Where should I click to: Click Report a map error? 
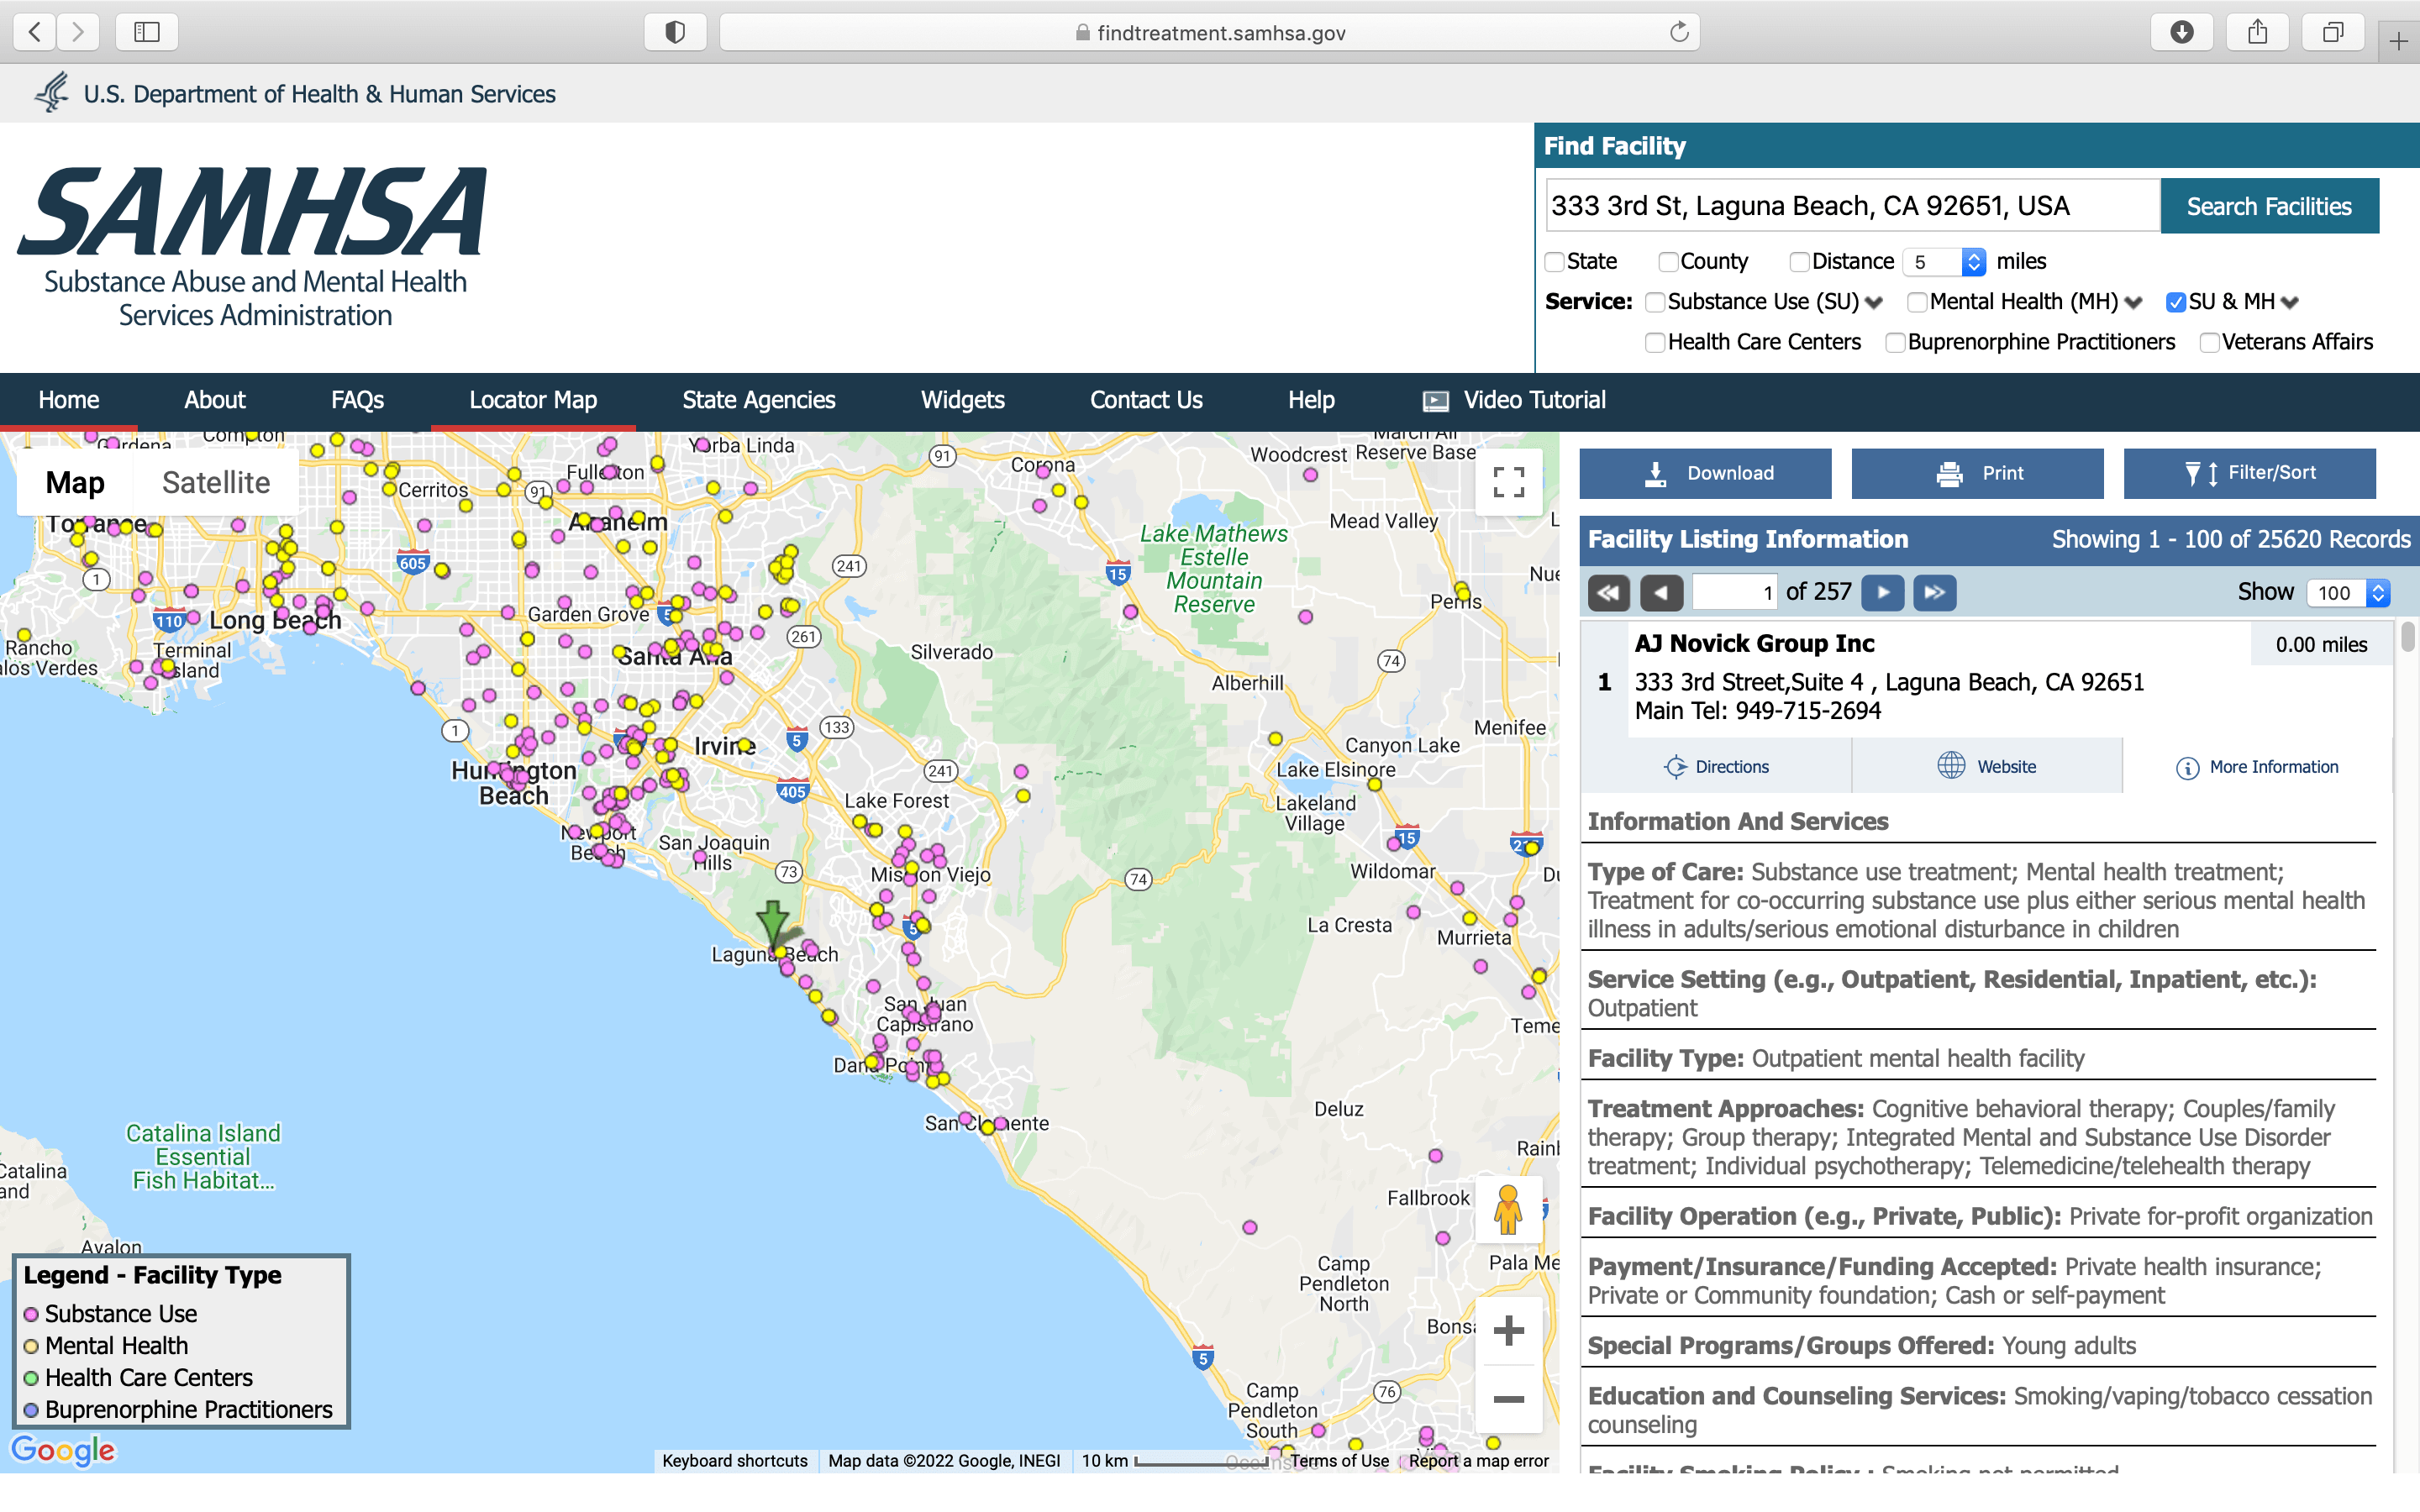(x=1479, y=1461)
